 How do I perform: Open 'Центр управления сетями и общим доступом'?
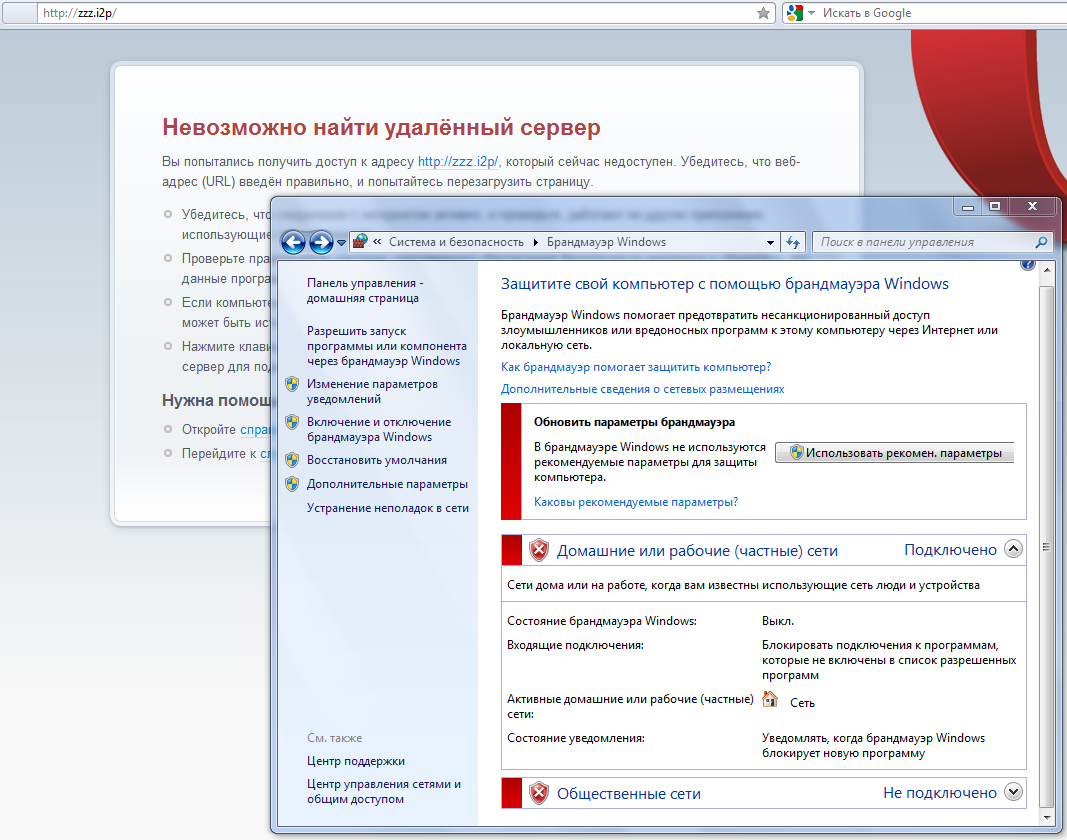384,791
